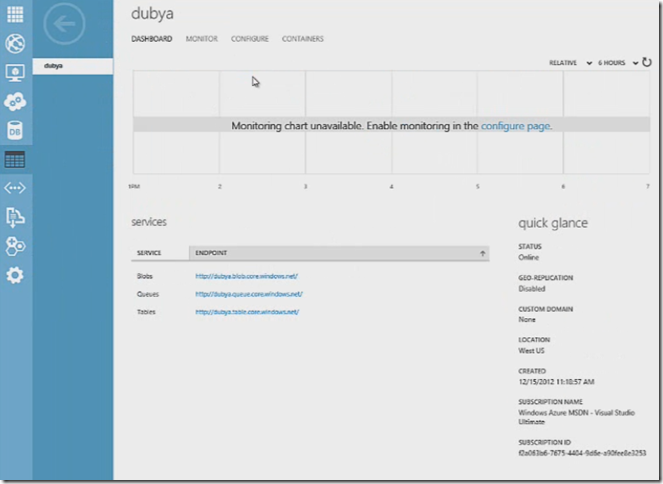Select the created date value
This screenshot has height=484, width=663.
(556, 382)
